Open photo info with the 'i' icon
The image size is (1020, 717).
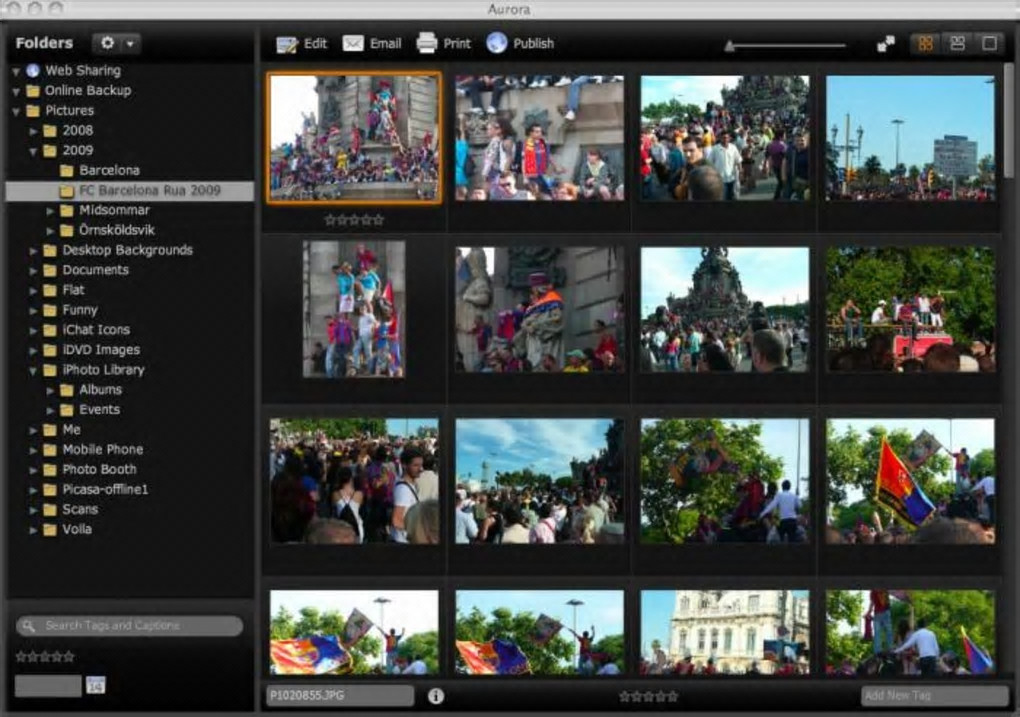point(436,696)
